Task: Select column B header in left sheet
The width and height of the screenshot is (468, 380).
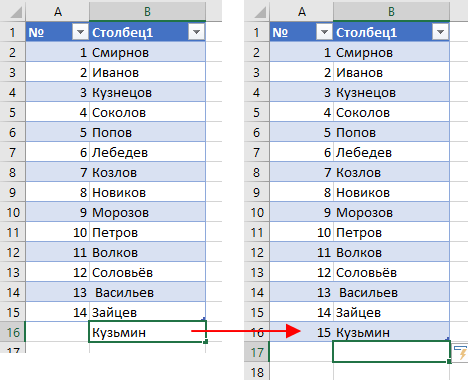Action: coord(147,12)
